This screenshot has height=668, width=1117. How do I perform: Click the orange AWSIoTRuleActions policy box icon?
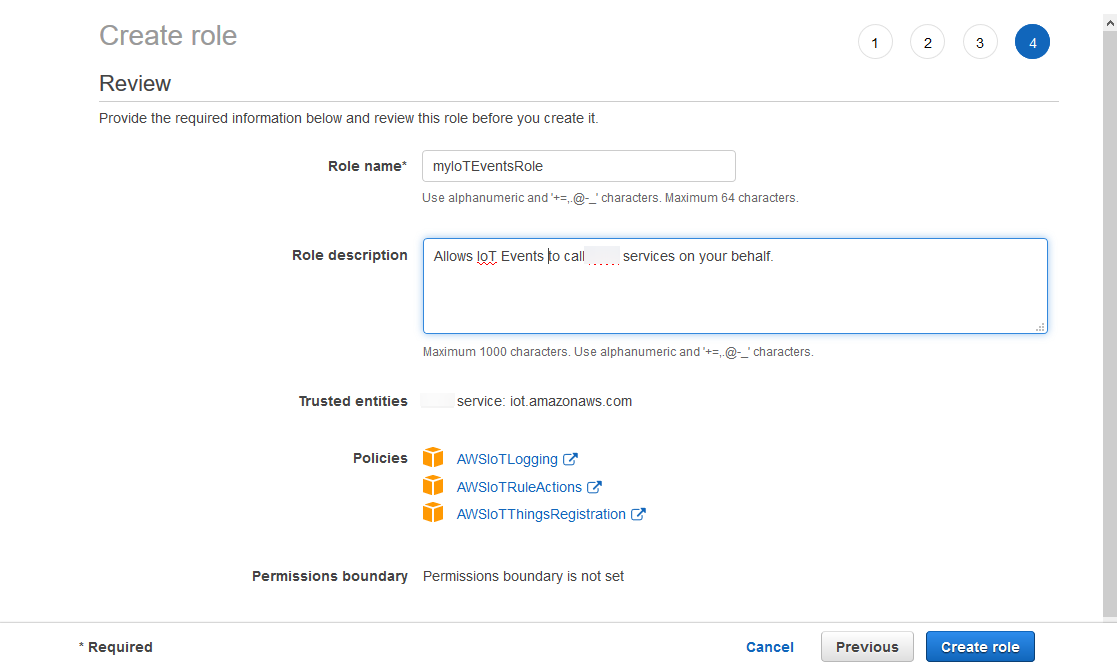[x=433, y=486]
